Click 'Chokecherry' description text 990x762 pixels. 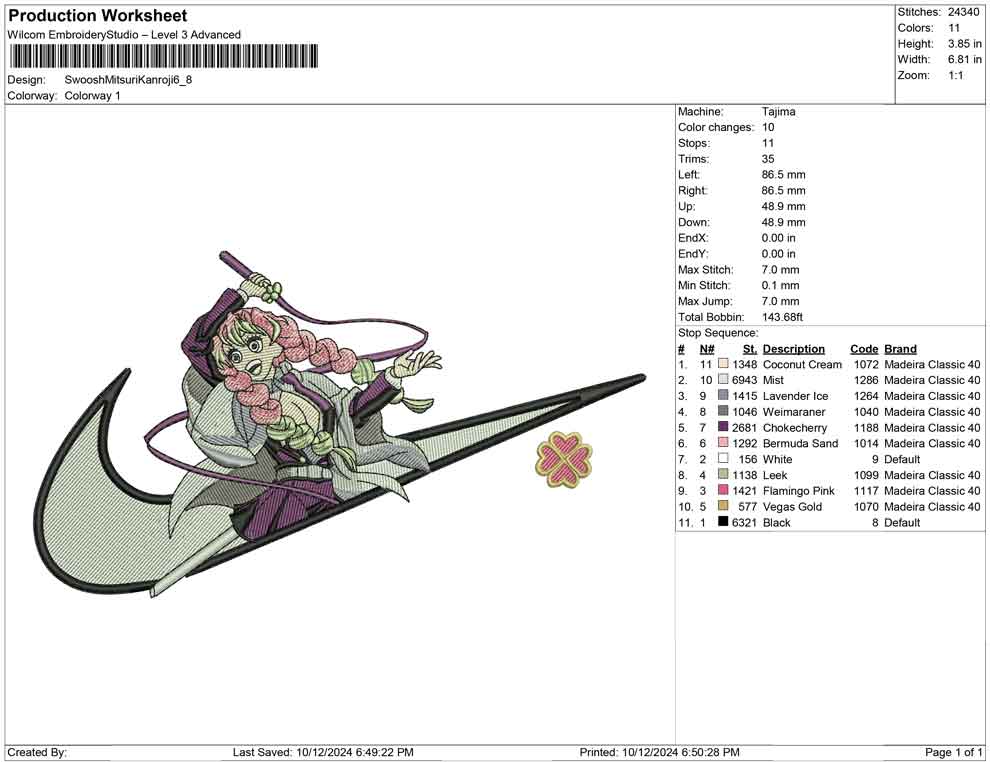point(794,427)
